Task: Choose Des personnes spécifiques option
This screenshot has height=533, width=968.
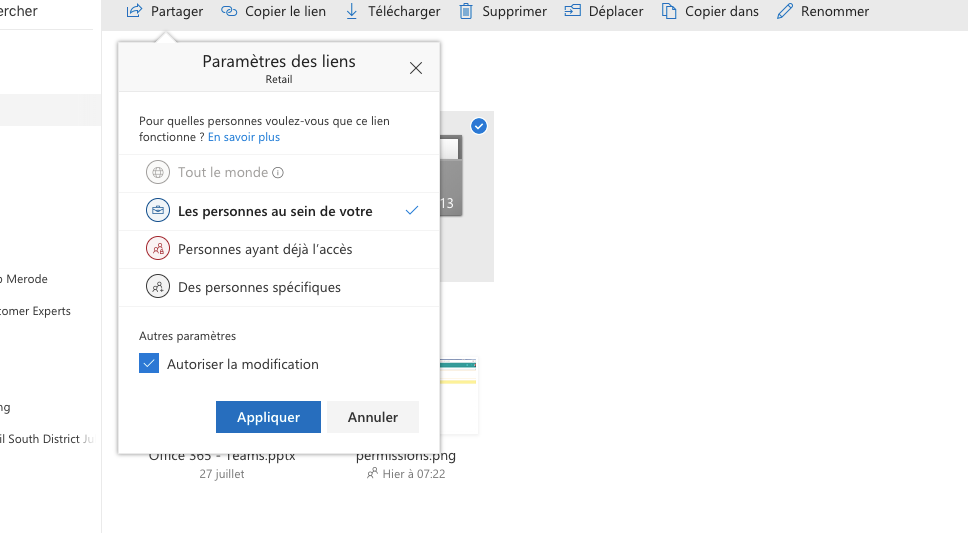Action: pos(279,287)
